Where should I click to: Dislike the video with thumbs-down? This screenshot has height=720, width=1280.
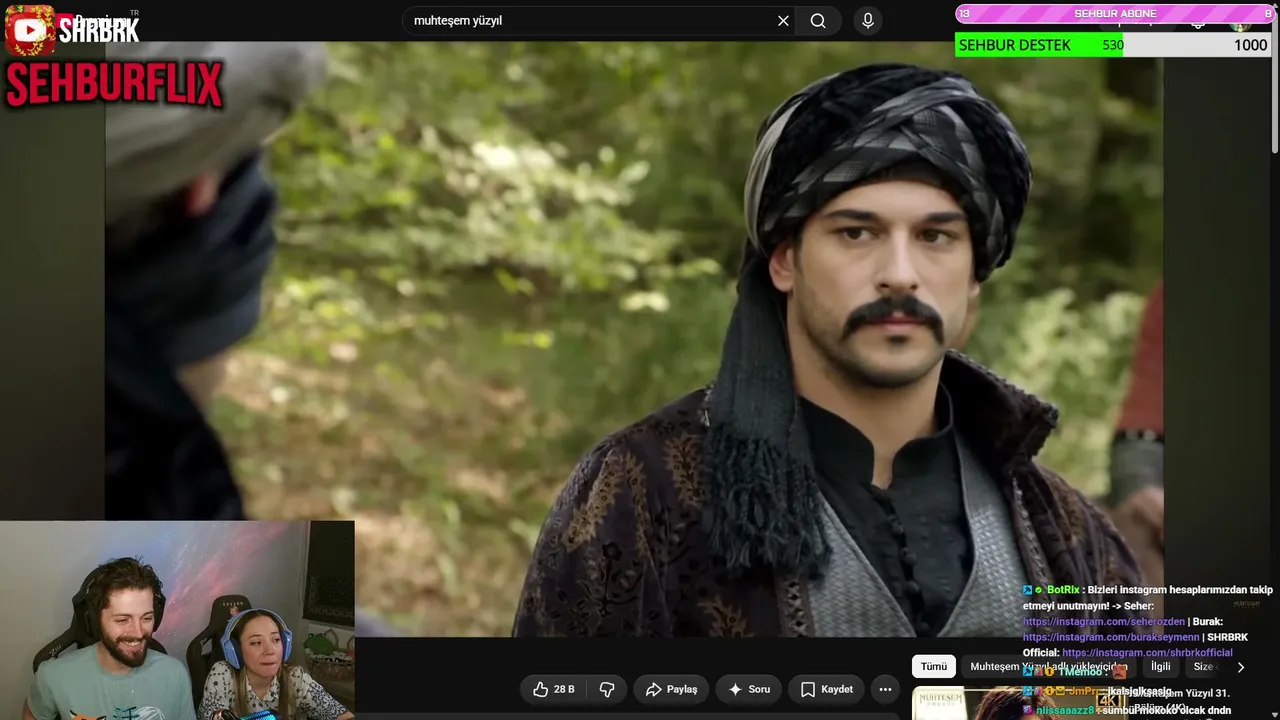pyautogui.click(x=606, y=689)
